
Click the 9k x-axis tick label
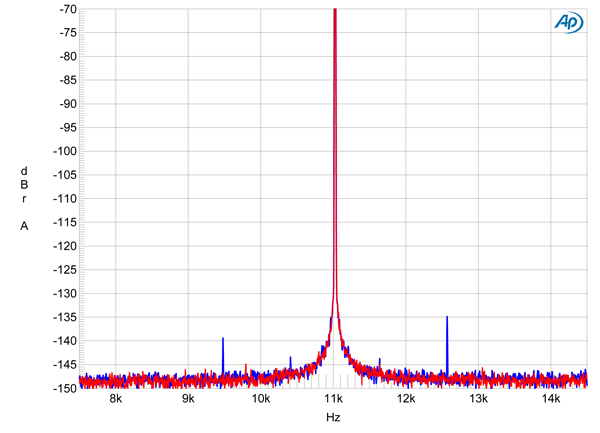pyautogui.click(x=189, y=399)
